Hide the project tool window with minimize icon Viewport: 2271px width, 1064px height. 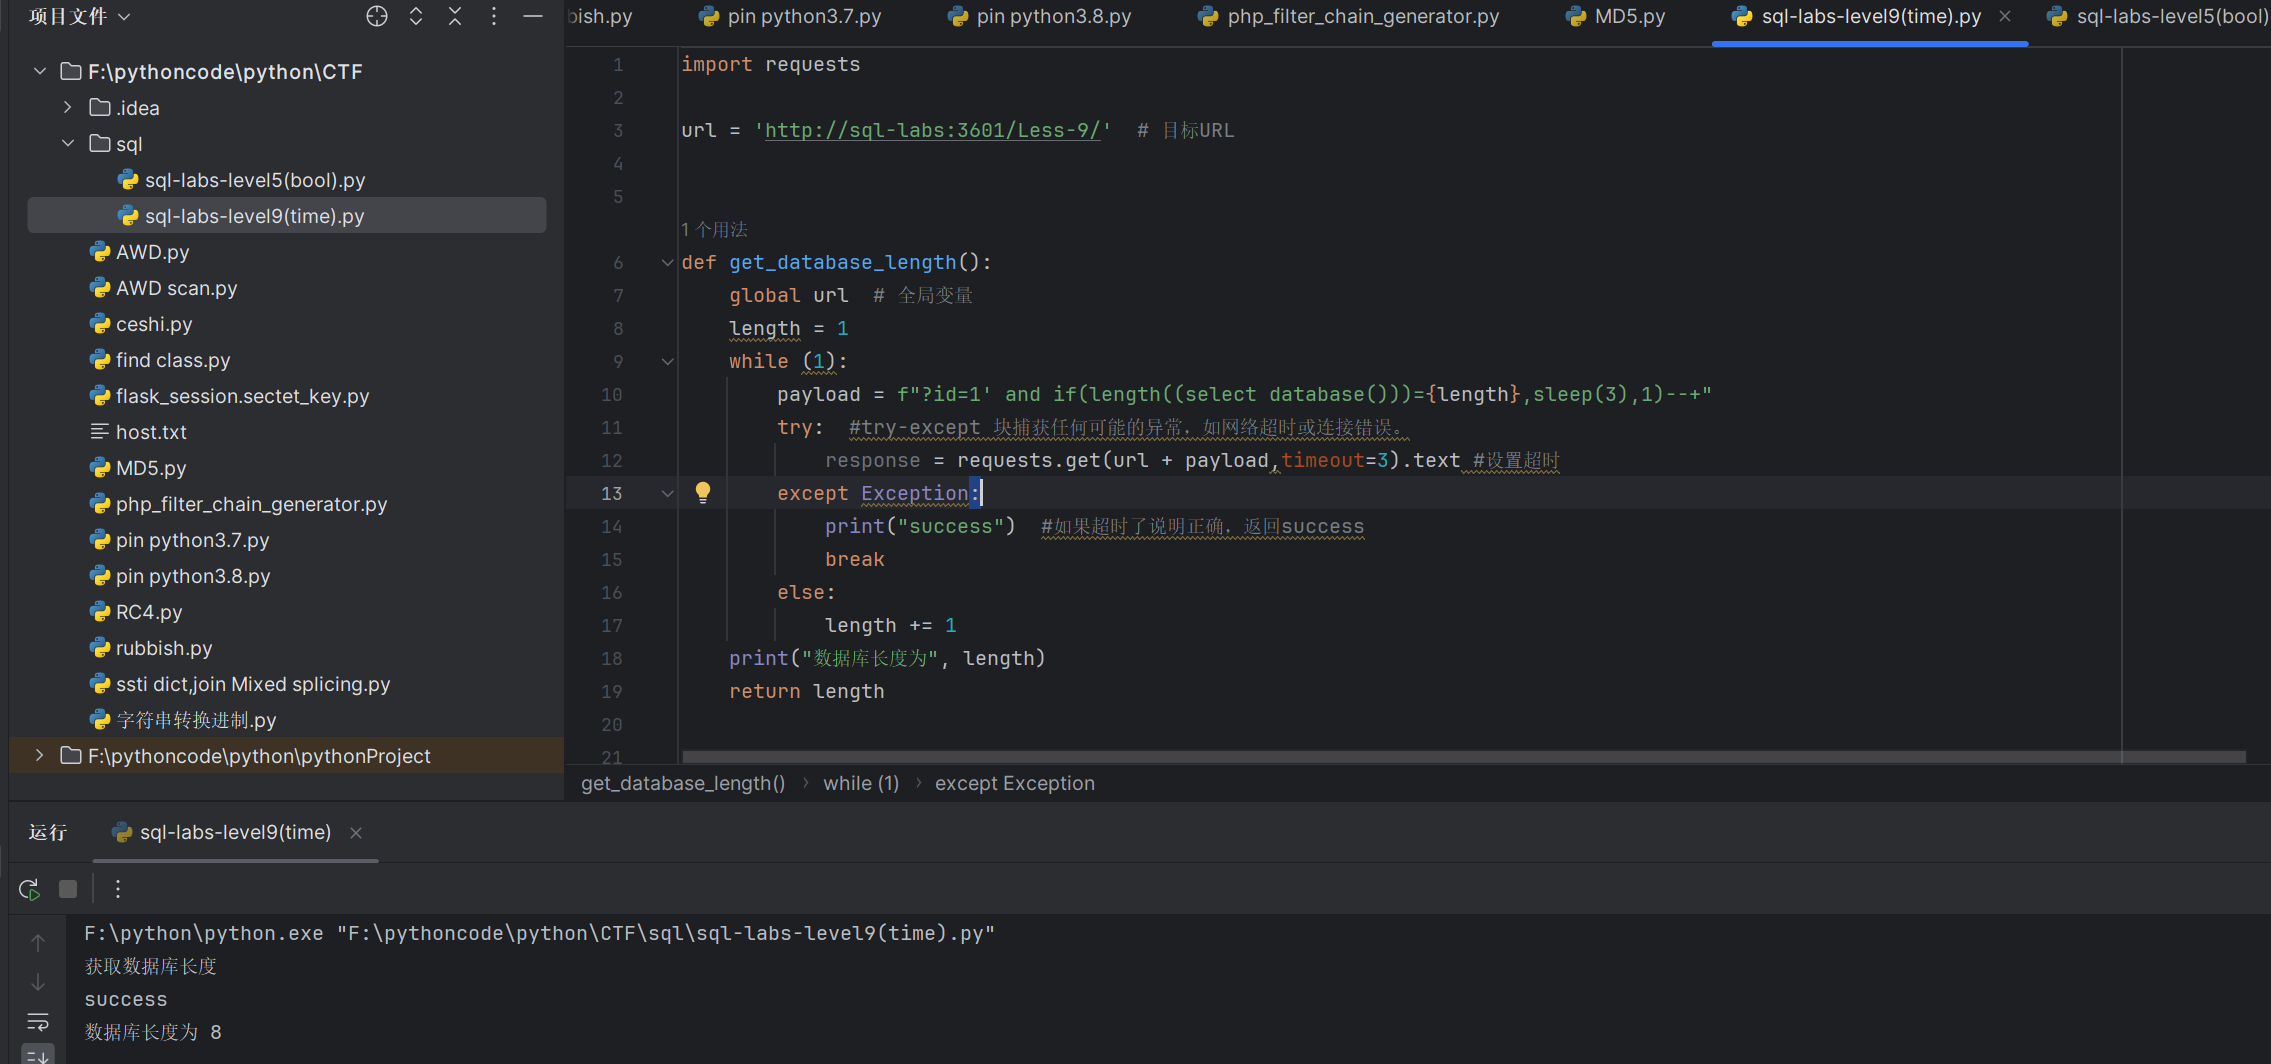(x=533, y=16)
